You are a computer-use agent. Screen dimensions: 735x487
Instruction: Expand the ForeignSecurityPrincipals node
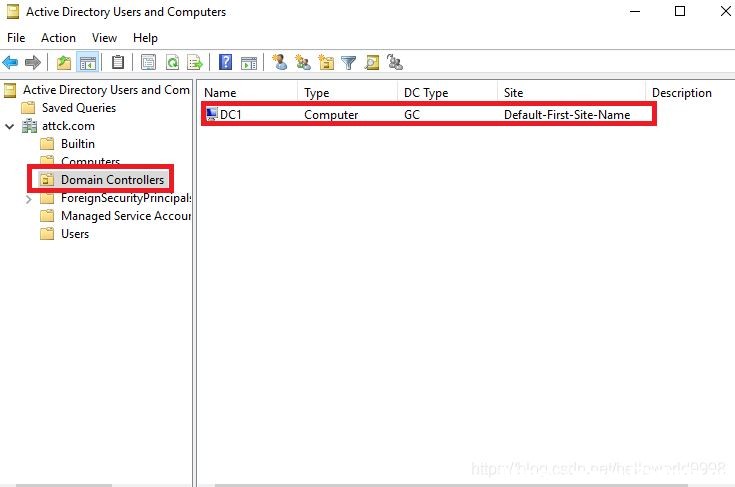pyautogui.click(x=29, y=199)
